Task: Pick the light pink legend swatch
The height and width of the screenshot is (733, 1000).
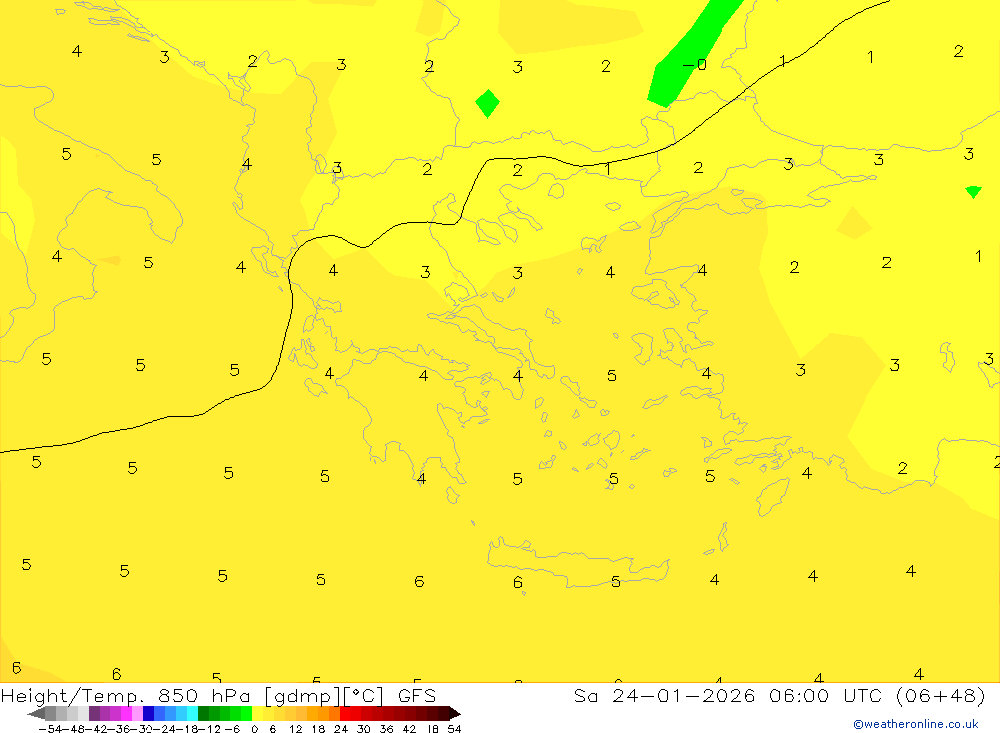Action: pos(138,714)
